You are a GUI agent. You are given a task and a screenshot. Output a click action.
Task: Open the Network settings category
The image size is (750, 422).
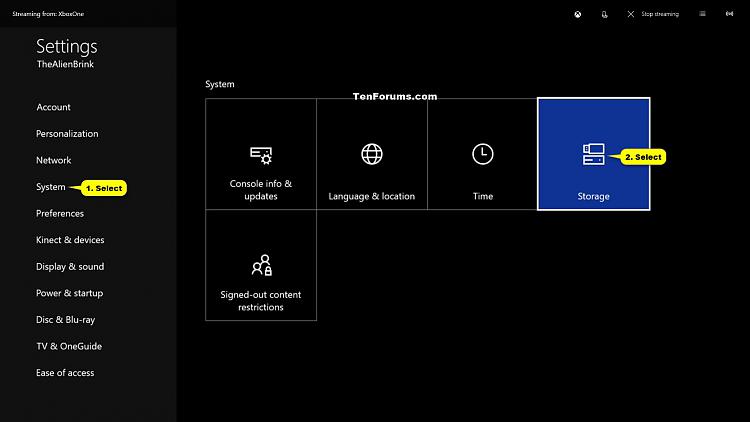[x=54, y=160]
